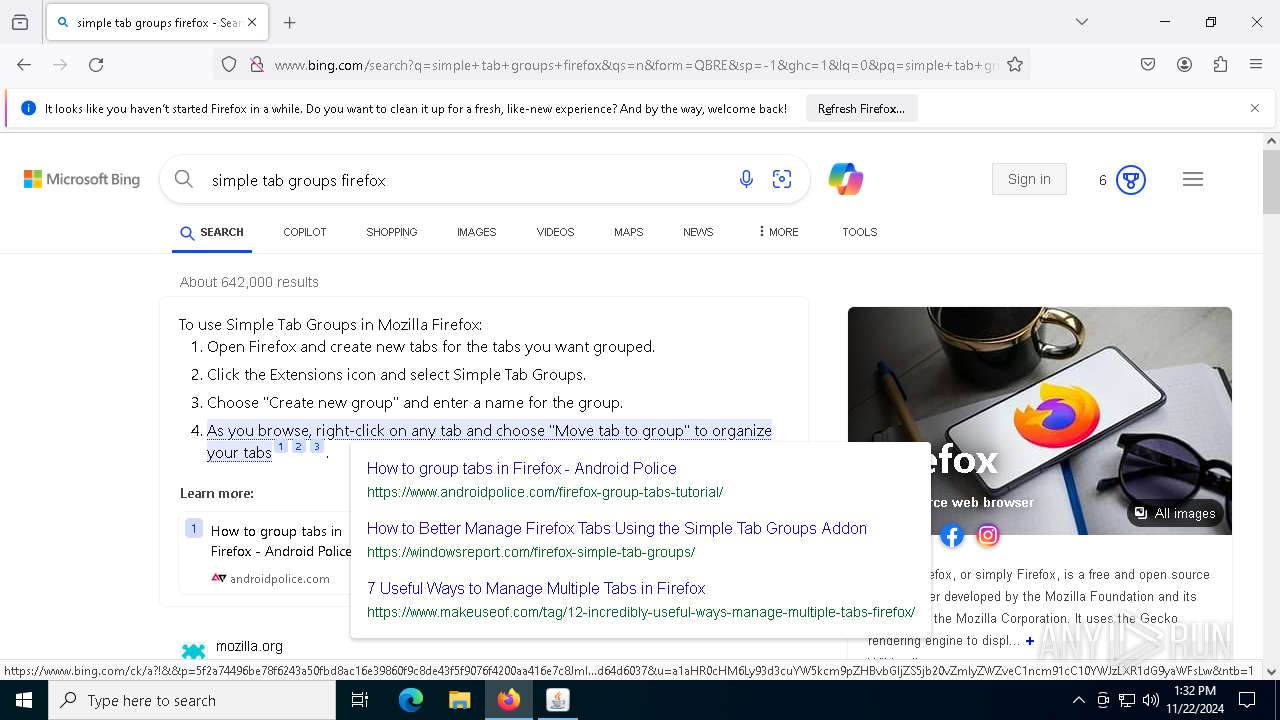Image resolution: width=1280 pixels, height=720 pixels.
Task: Open Firefox's Instagram profile icon
Action: pos(988,536)
